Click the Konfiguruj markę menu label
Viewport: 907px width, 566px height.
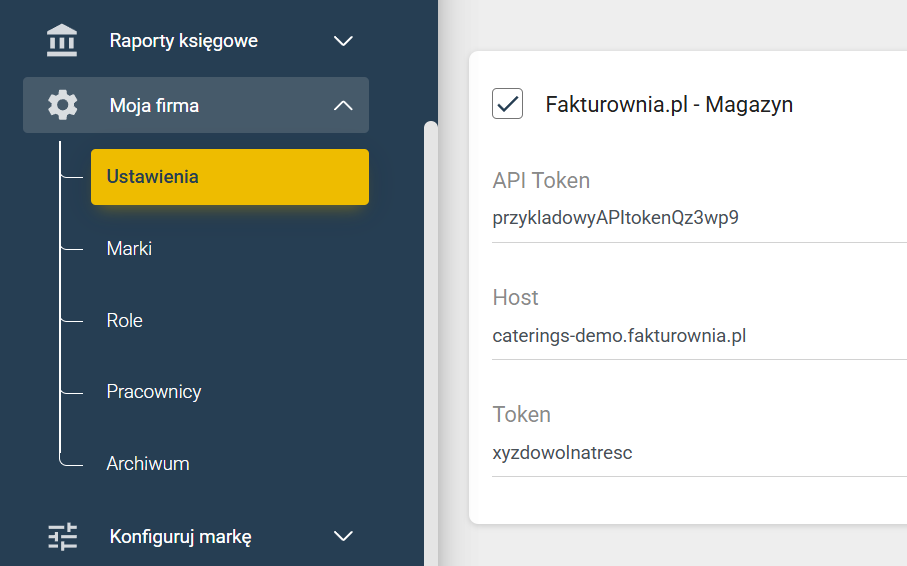pyautogui.click(x=180, y=536)
